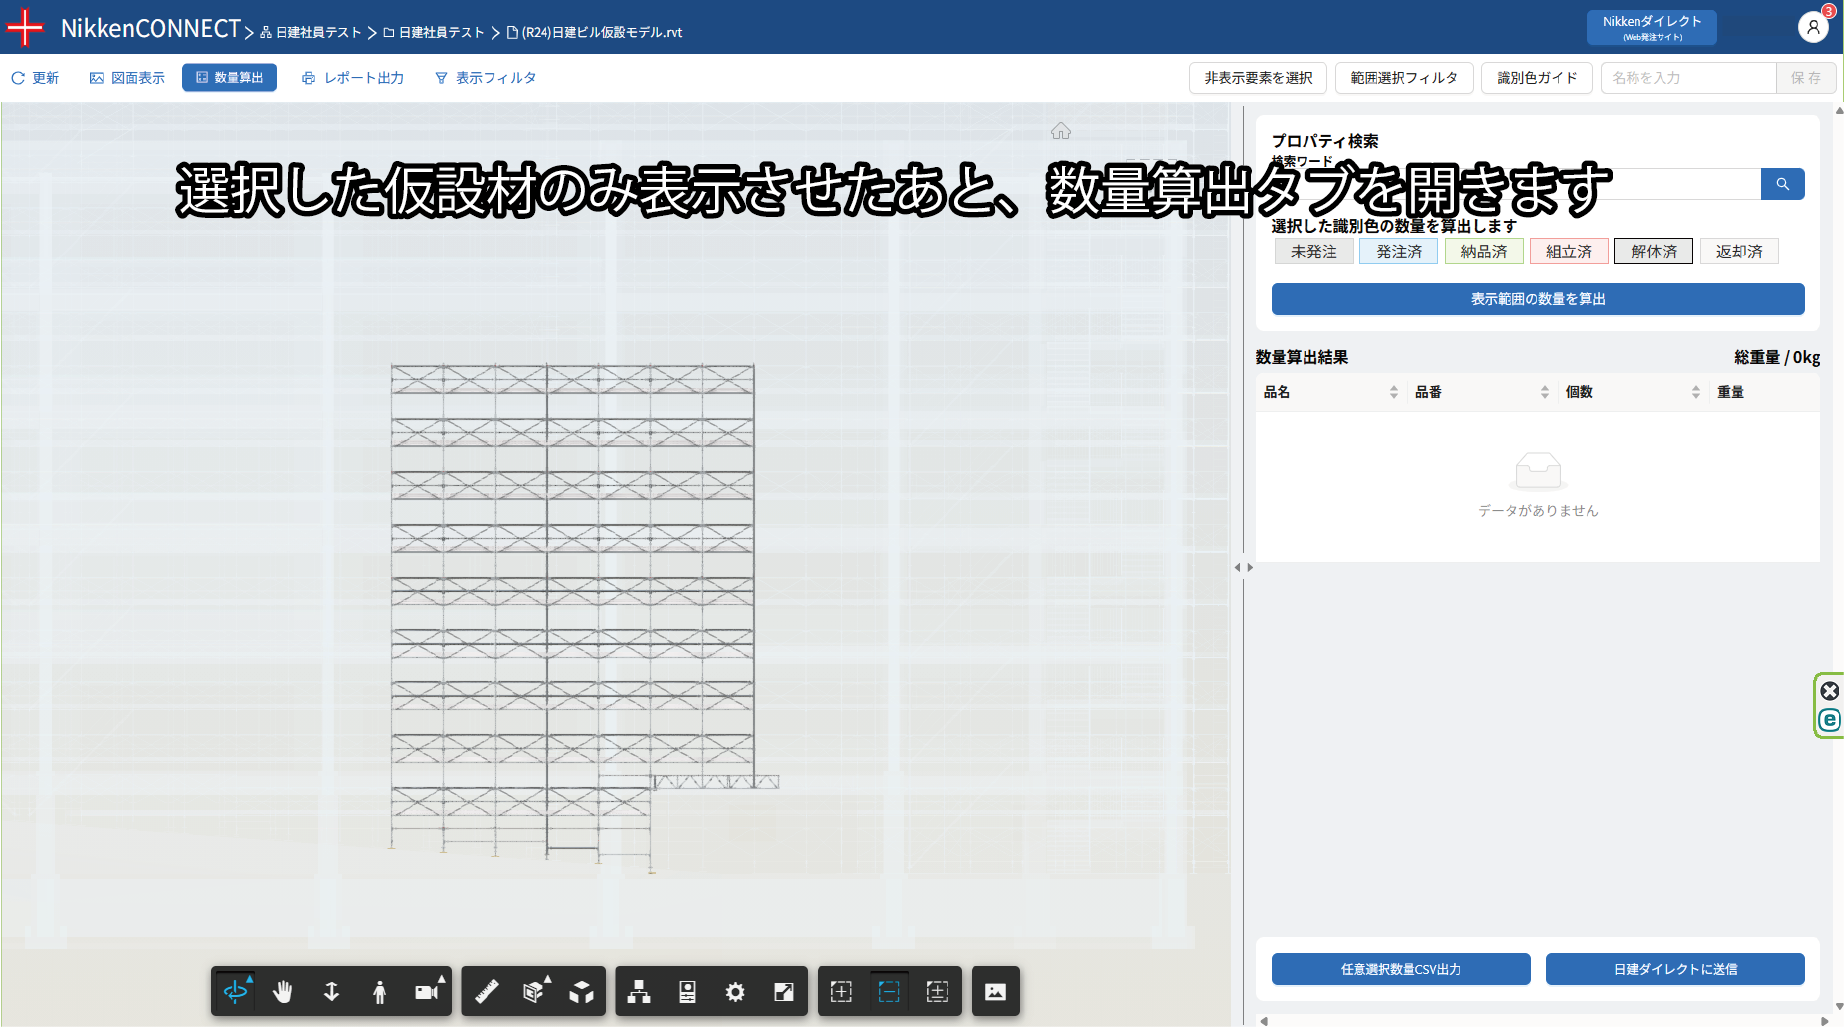Select the Measure ruler tool

[x=486, y=991]
